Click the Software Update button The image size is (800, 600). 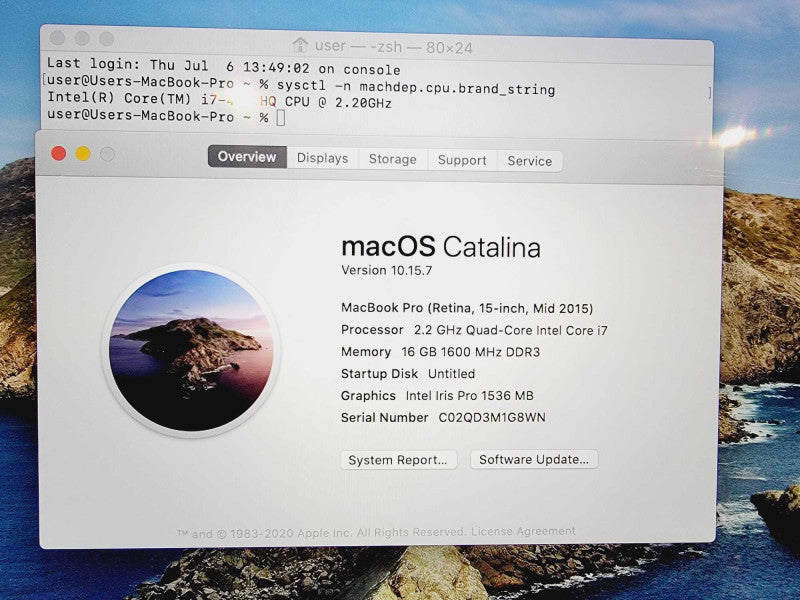(534, 459)
